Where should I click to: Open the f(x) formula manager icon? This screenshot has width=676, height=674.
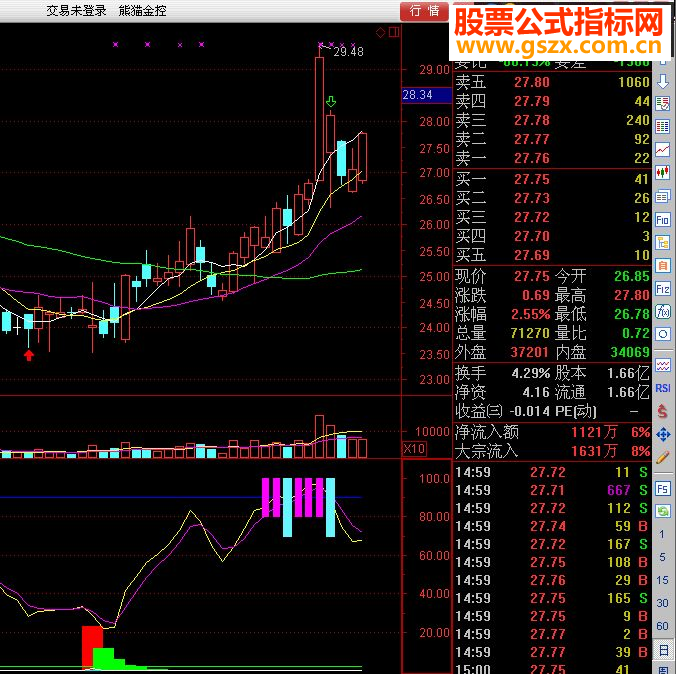tap(663, 311)
